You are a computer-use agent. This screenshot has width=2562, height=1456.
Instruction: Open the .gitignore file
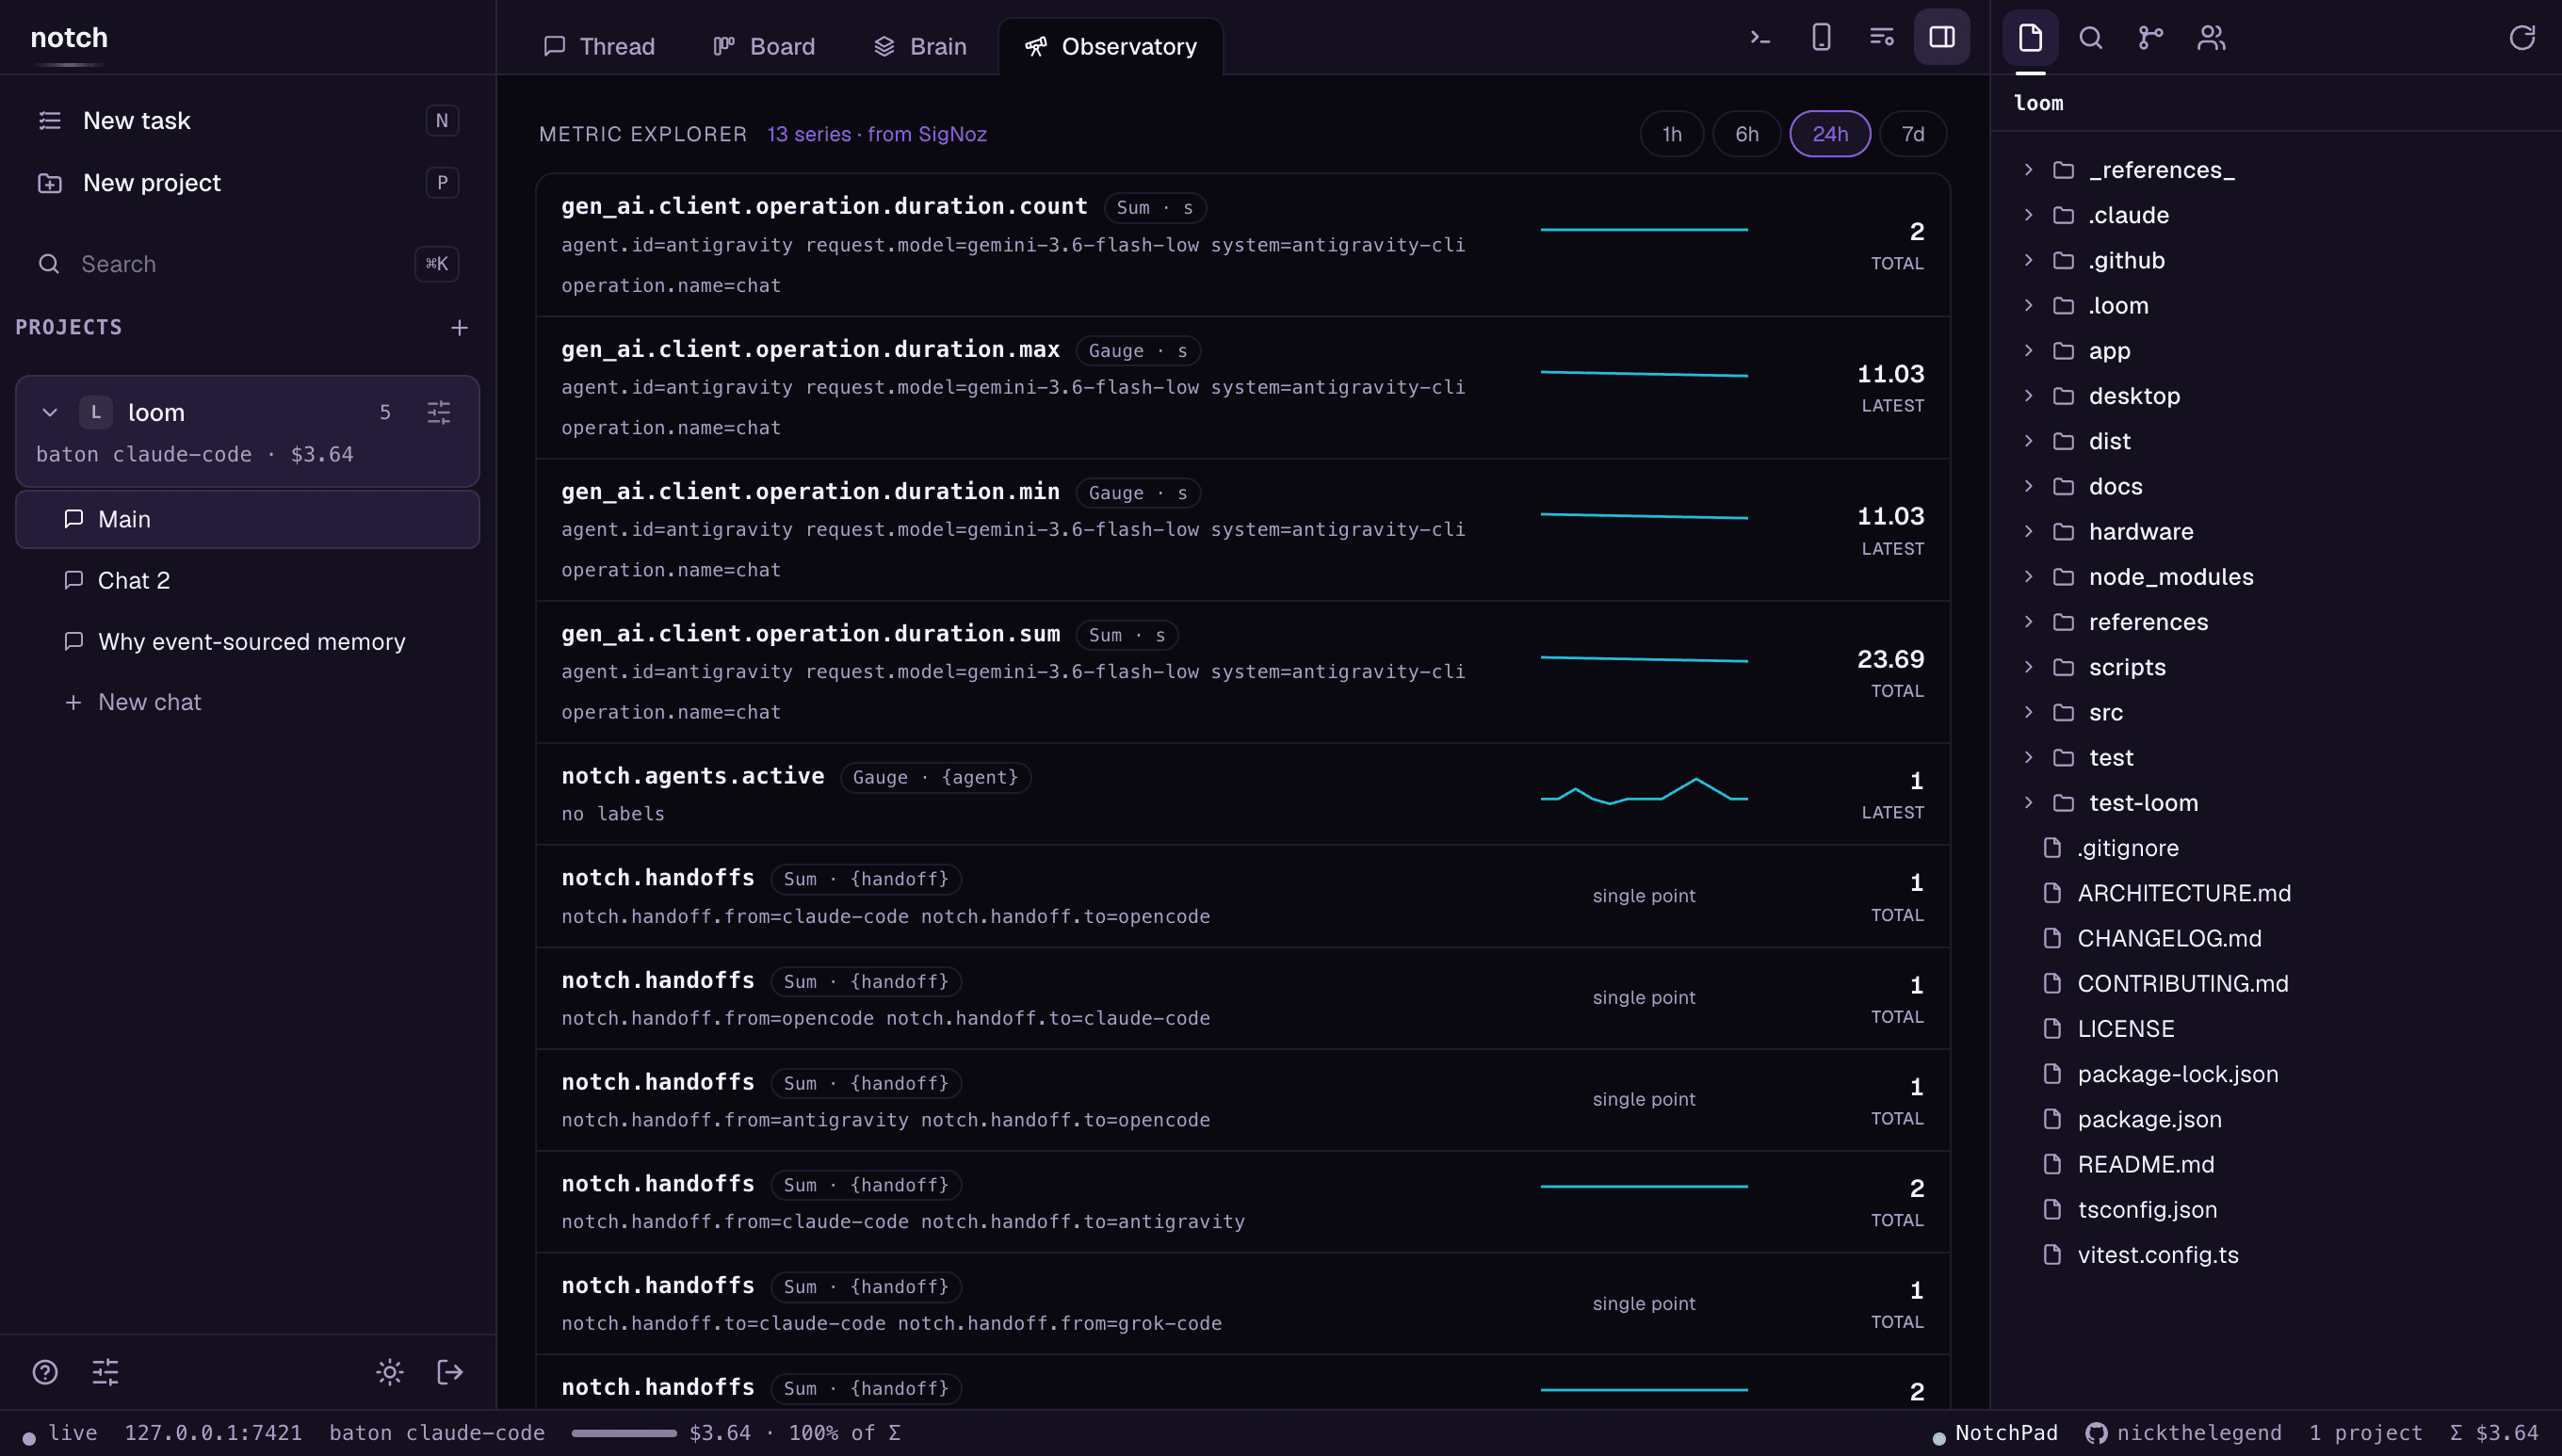point(2128,848)
